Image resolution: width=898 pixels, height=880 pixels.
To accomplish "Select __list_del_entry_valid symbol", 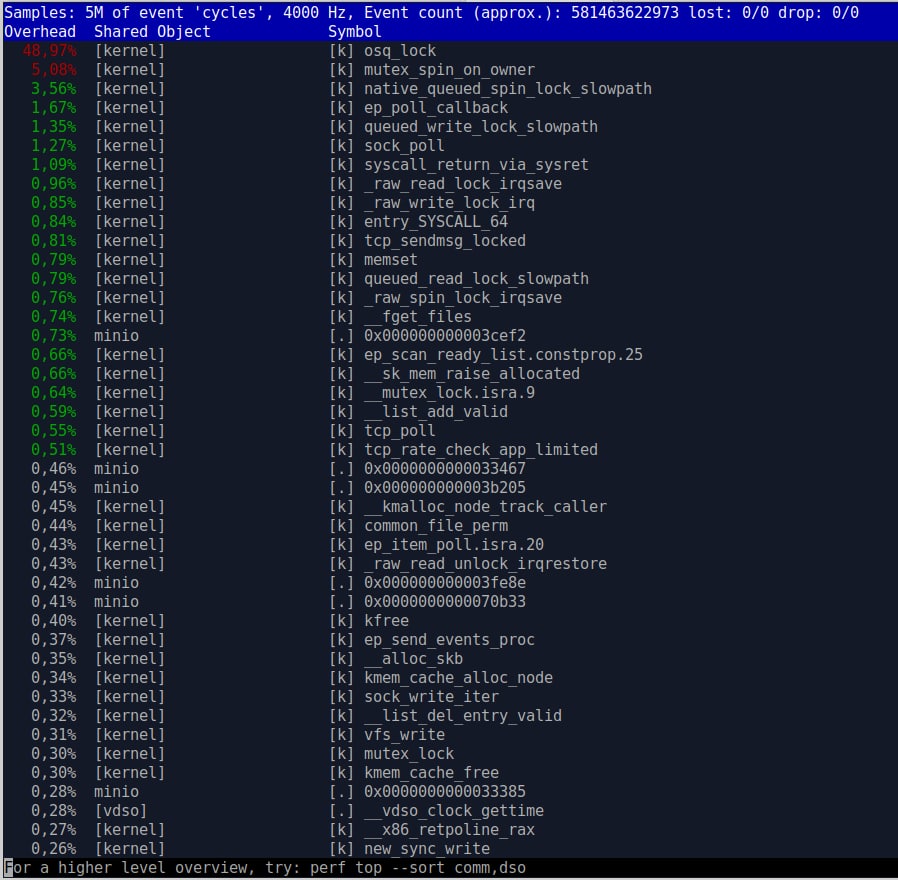I will pyautogui.click(x=463, y=716).
